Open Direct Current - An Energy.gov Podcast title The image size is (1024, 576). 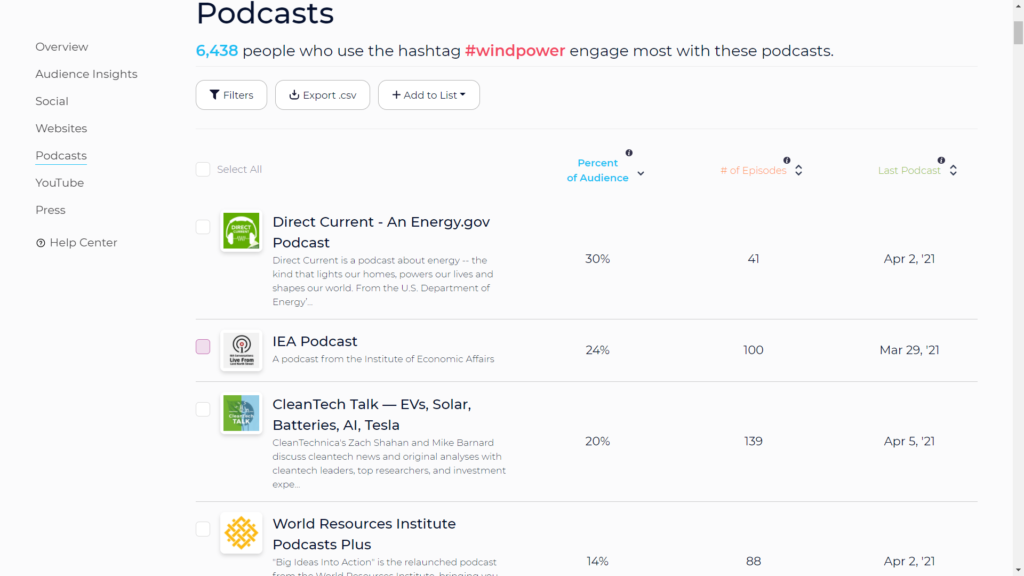coord(381,232)
